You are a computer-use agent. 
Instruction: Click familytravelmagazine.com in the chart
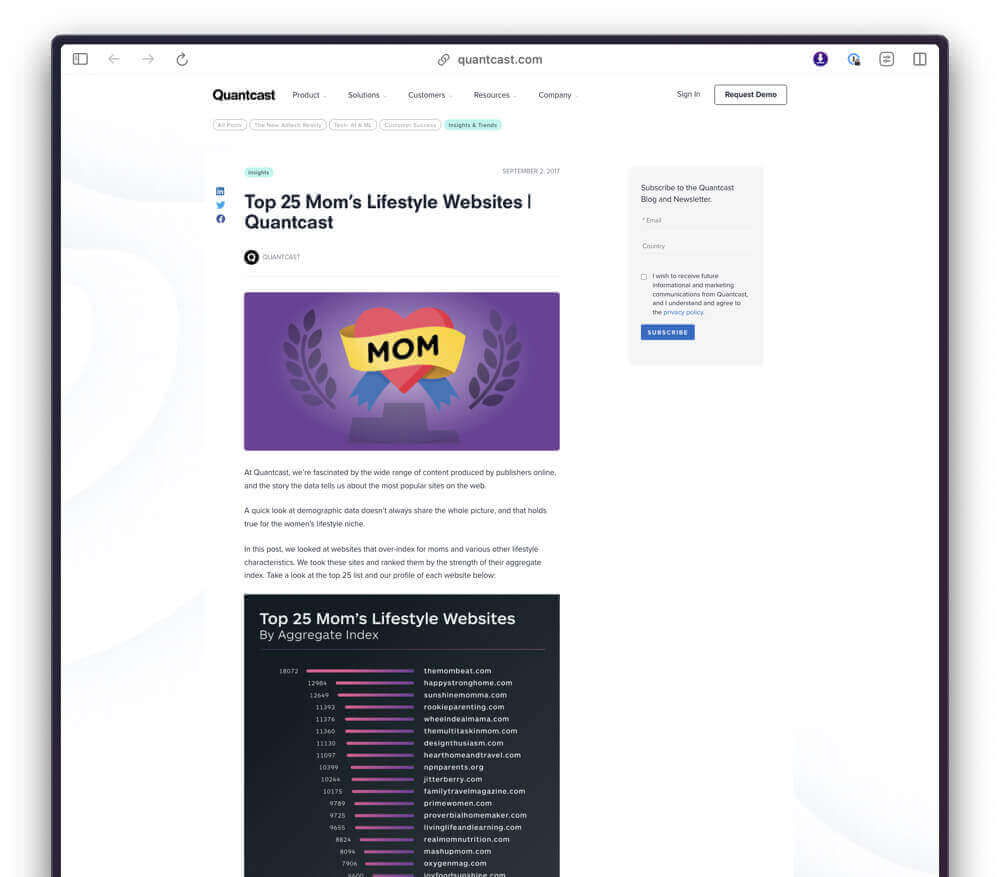click(474, 792)
